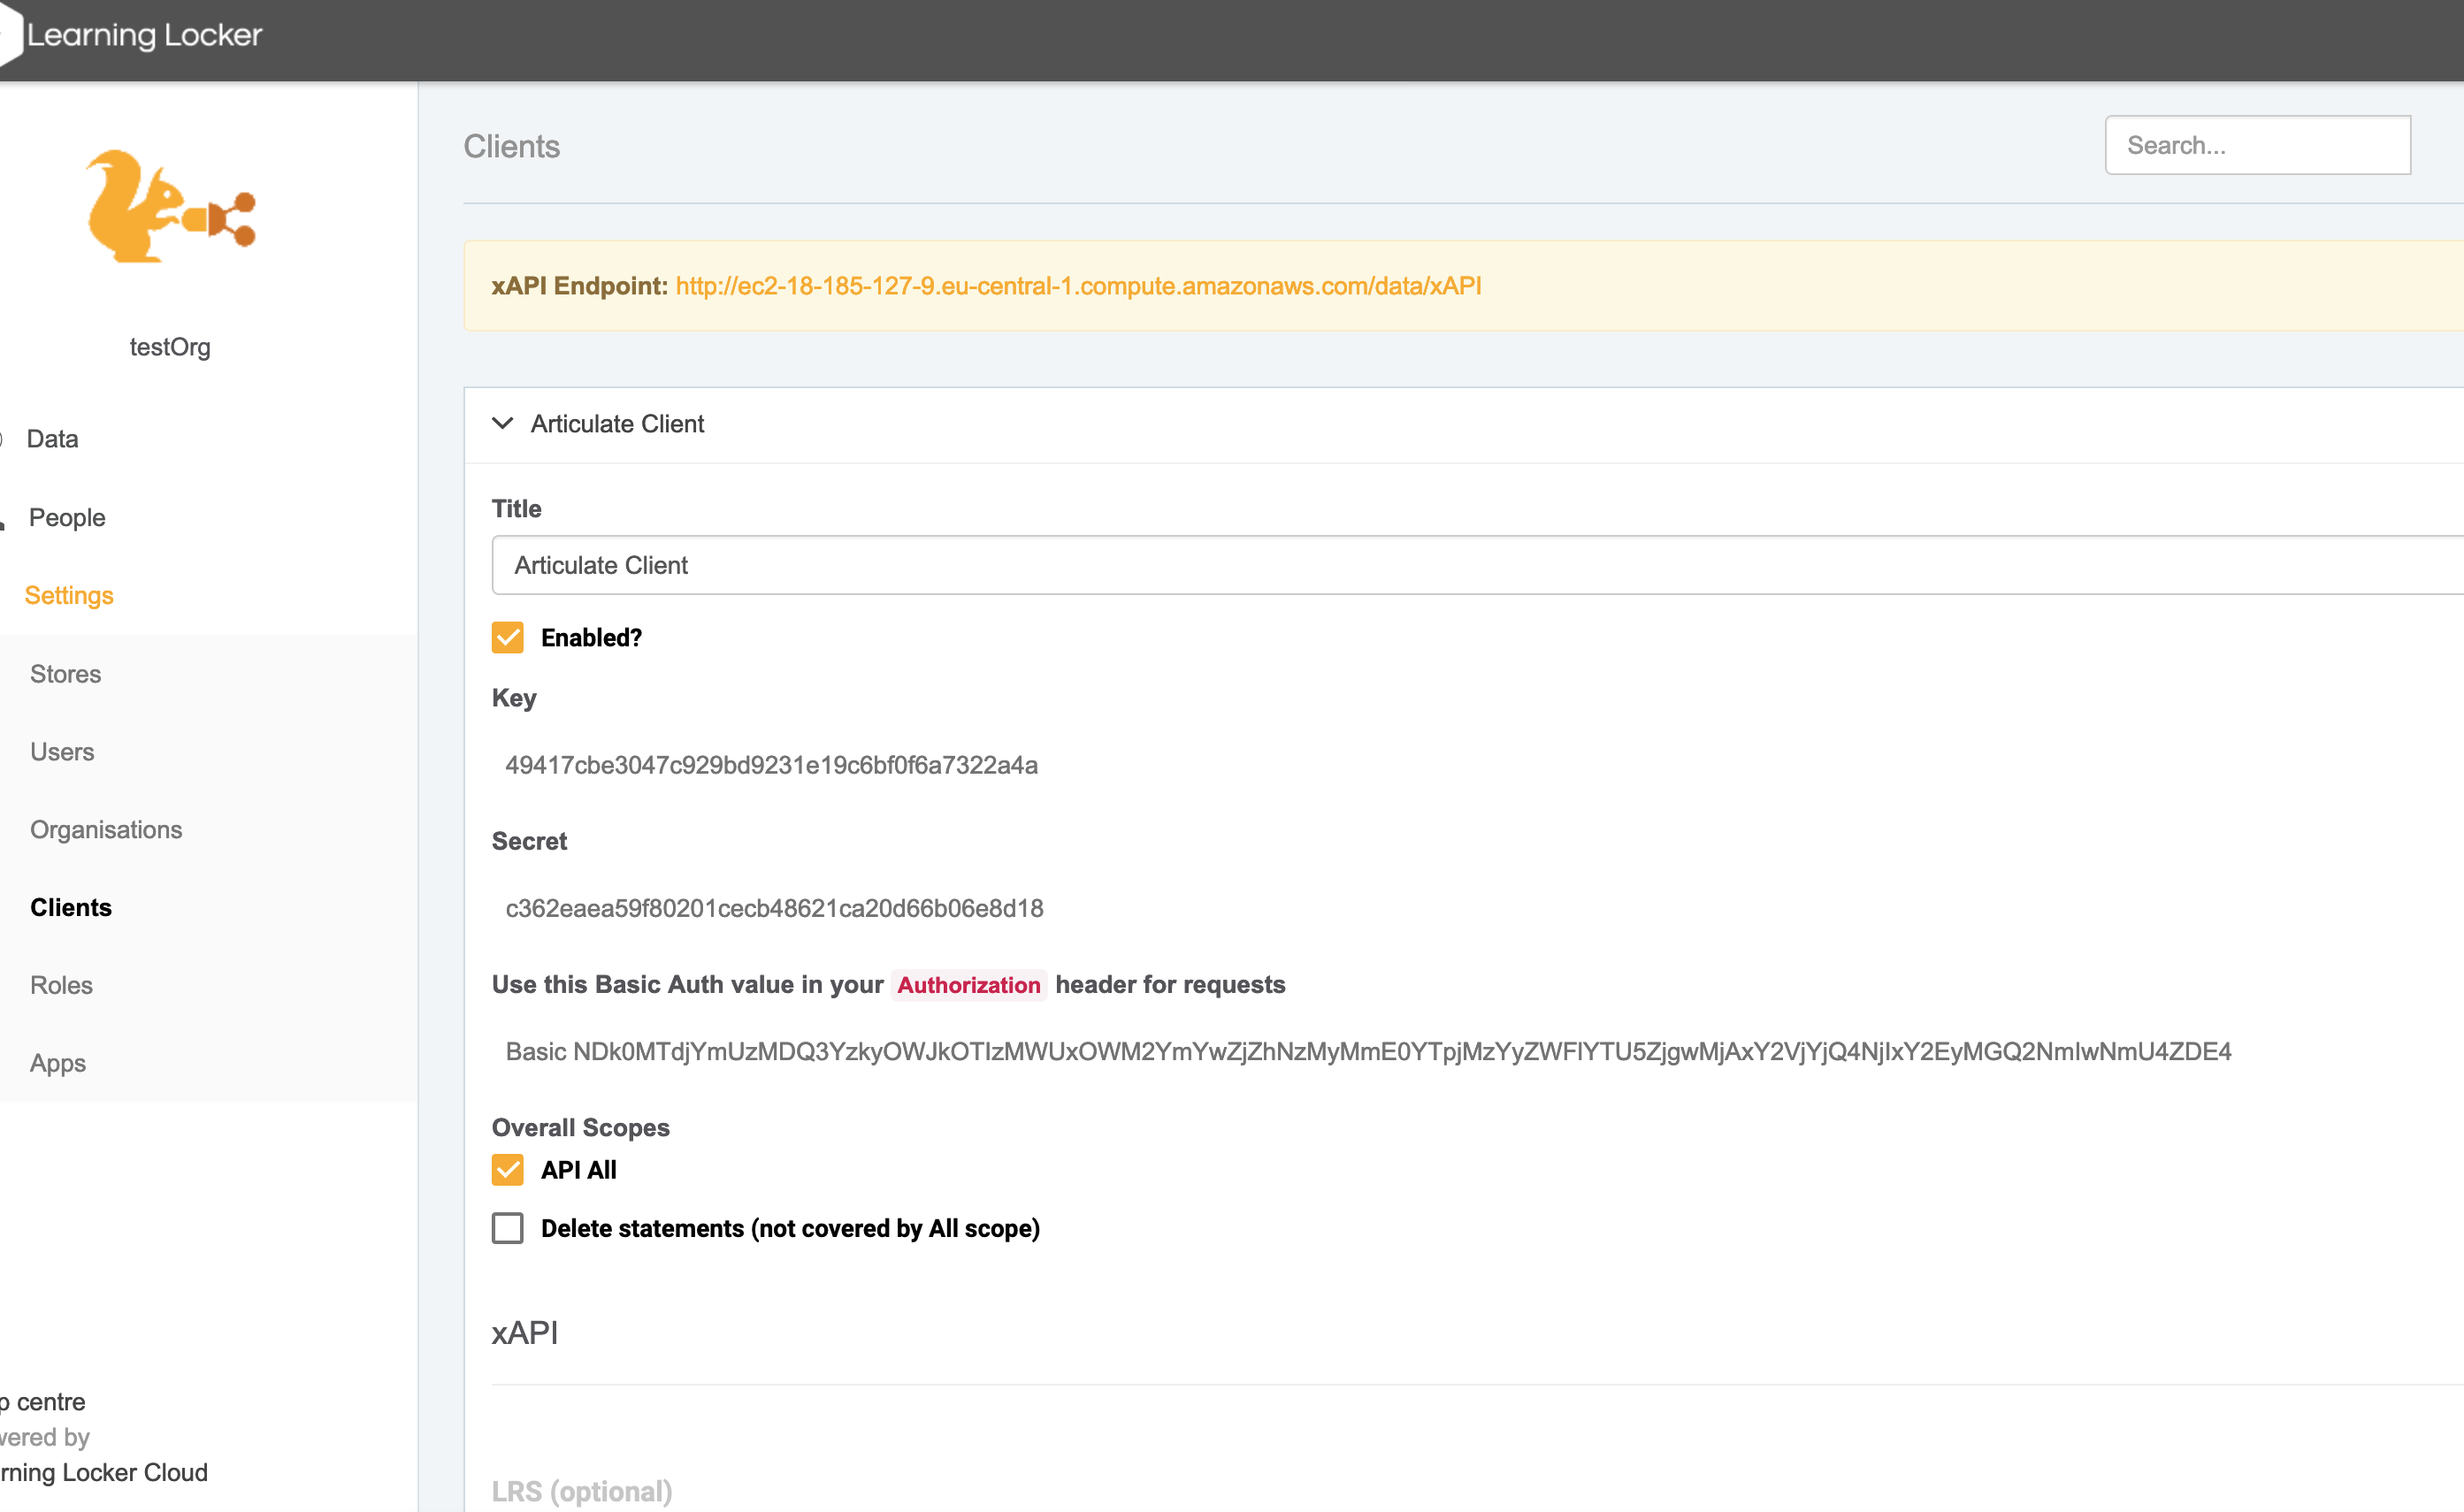Screen dimensions: 2464x1512
Task: Disable the Enabled? checkbox
Action: click(507, 637)
